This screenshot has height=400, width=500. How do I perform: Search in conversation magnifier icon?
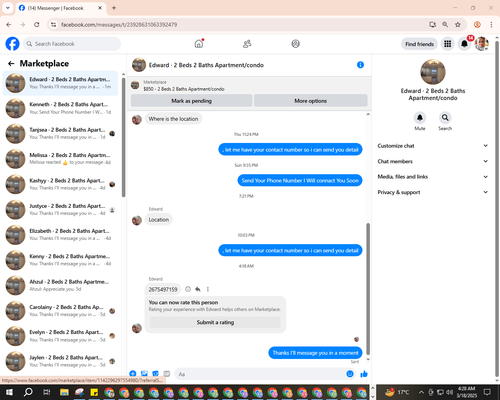click(x=445, y=118)
